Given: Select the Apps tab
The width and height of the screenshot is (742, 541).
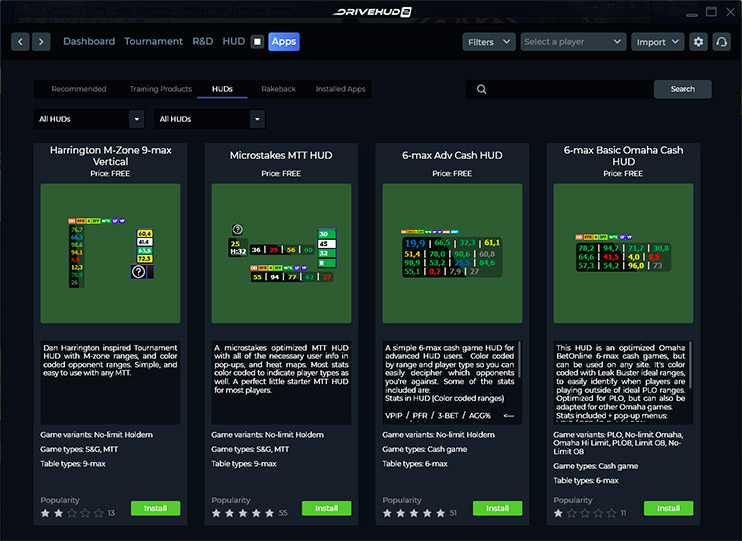Looking at the screenshot, I should point(284,42).
